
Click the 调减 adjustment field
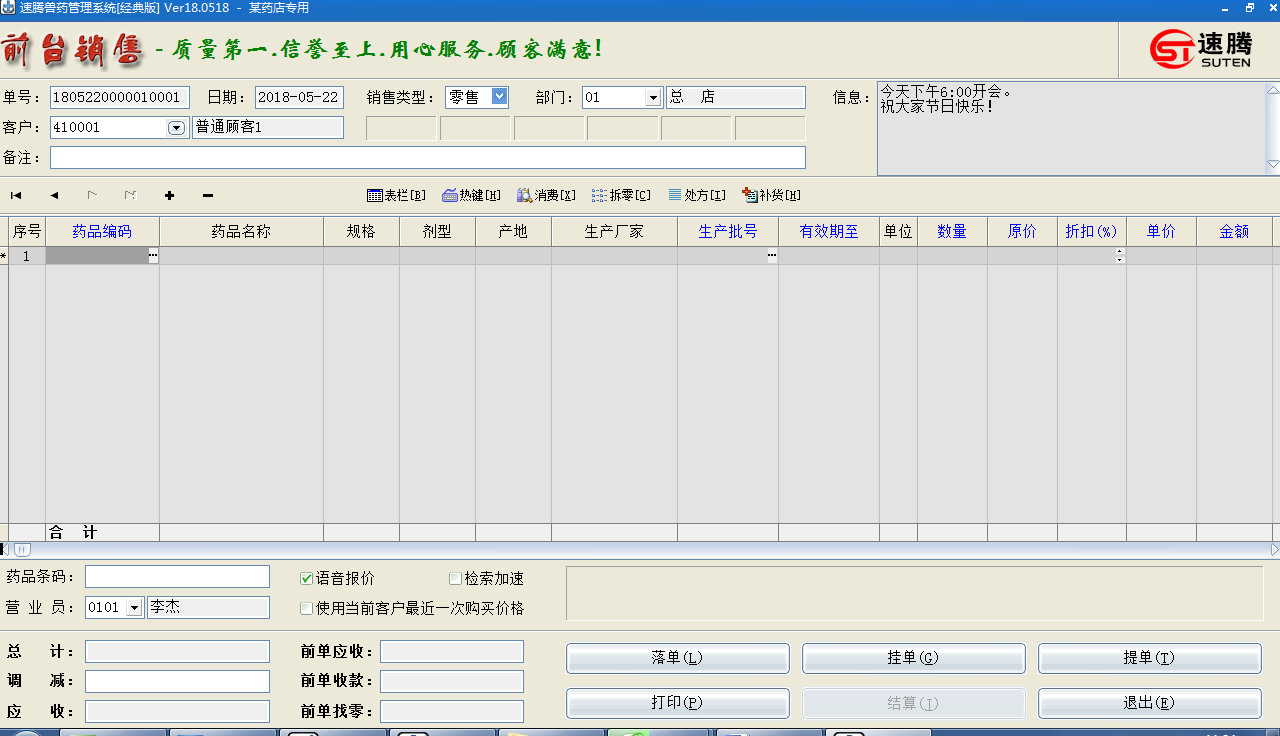pyautogui.click(x=177, y=682)
